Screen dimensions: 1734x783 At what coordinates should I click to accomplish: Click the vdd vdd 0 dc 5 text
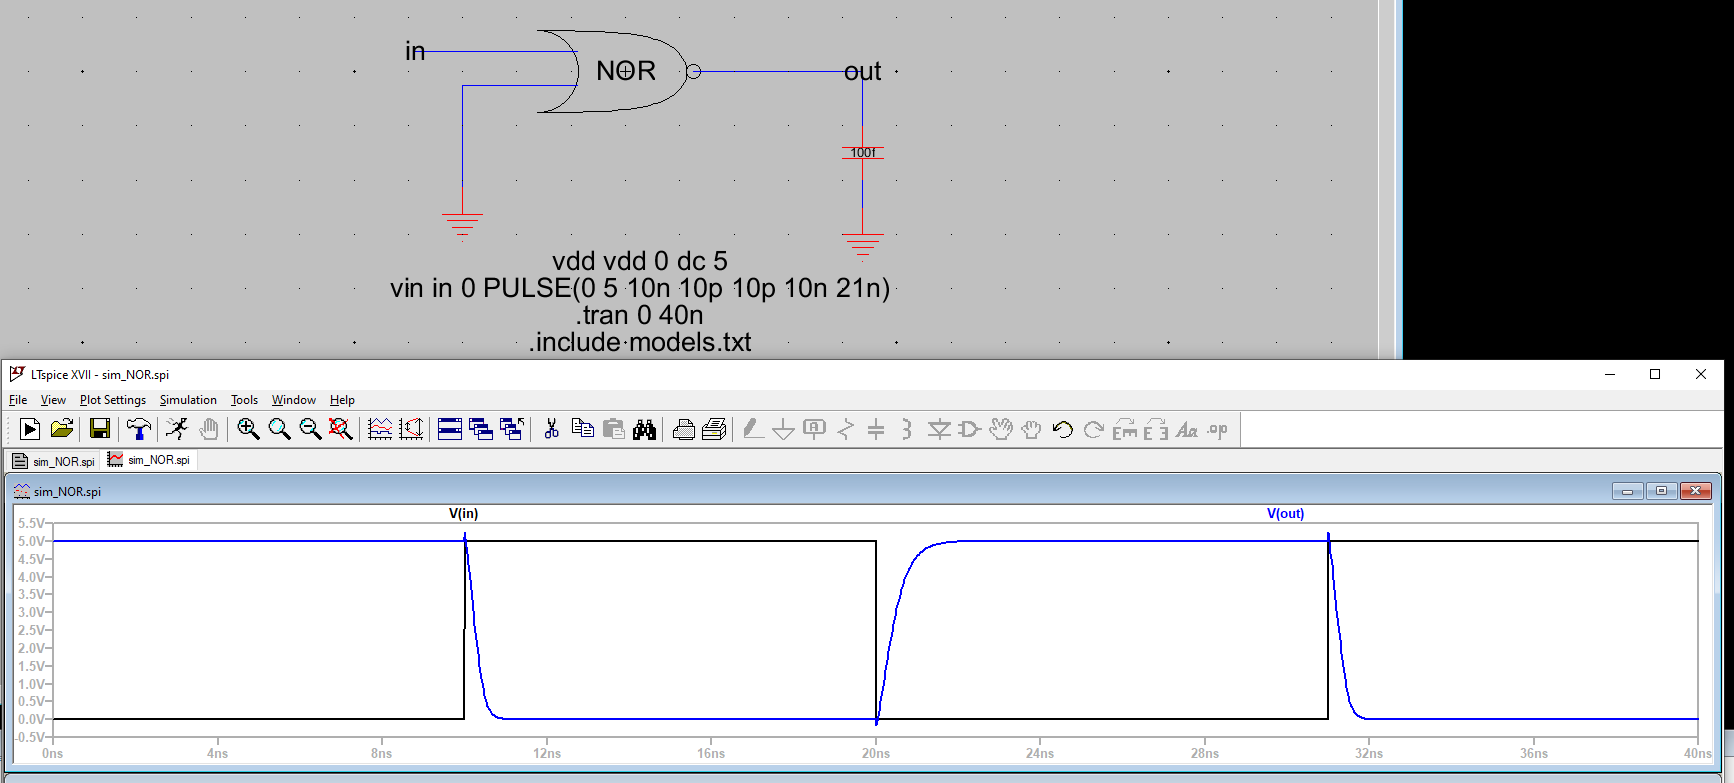tap(639, 261)
